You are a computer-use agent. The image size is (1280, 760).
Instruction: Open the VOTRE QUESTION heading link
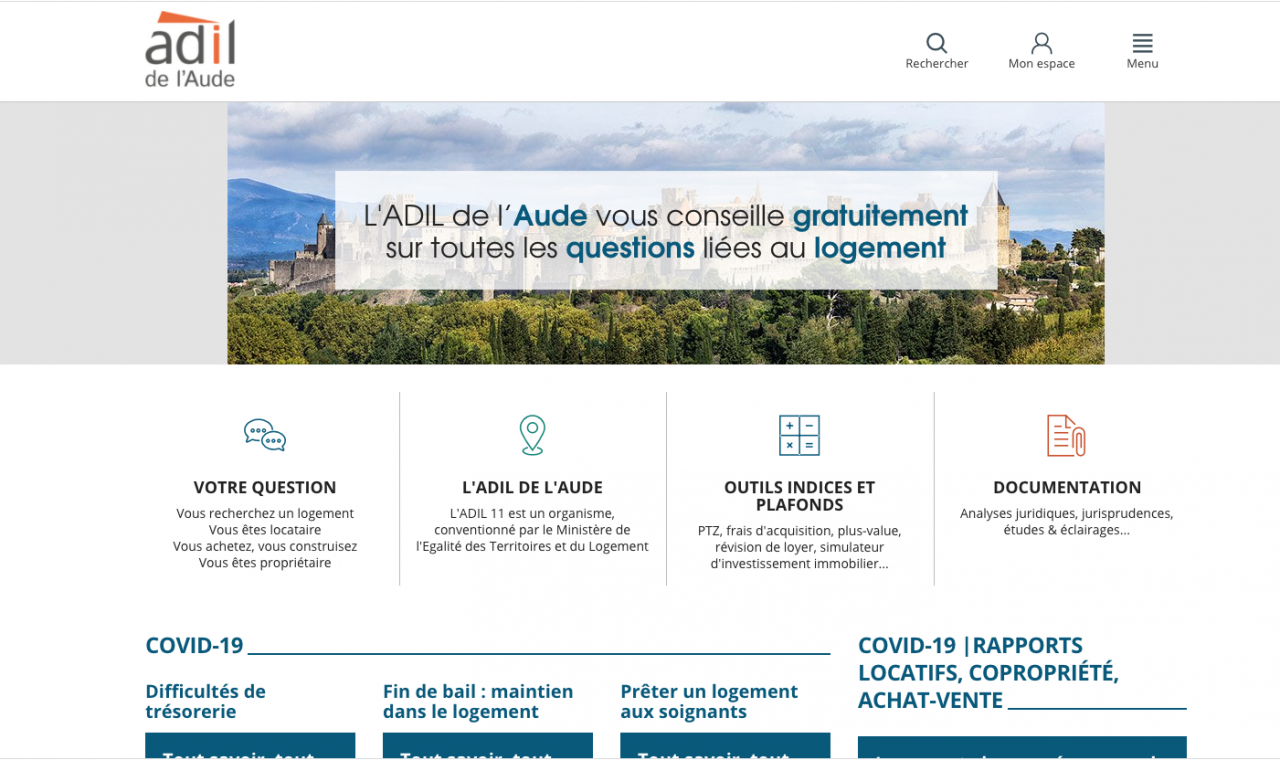[x=265, y=488]
